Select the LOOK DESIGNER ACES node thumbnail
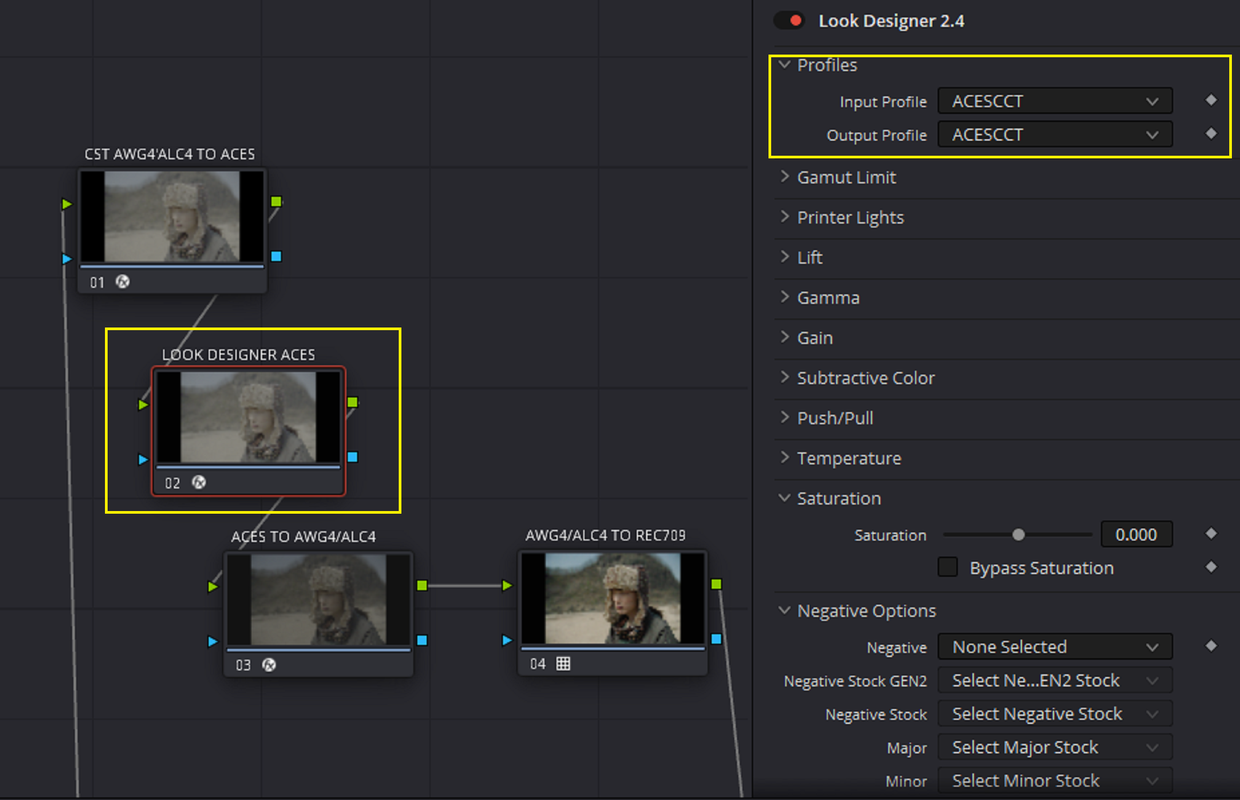 248,417
